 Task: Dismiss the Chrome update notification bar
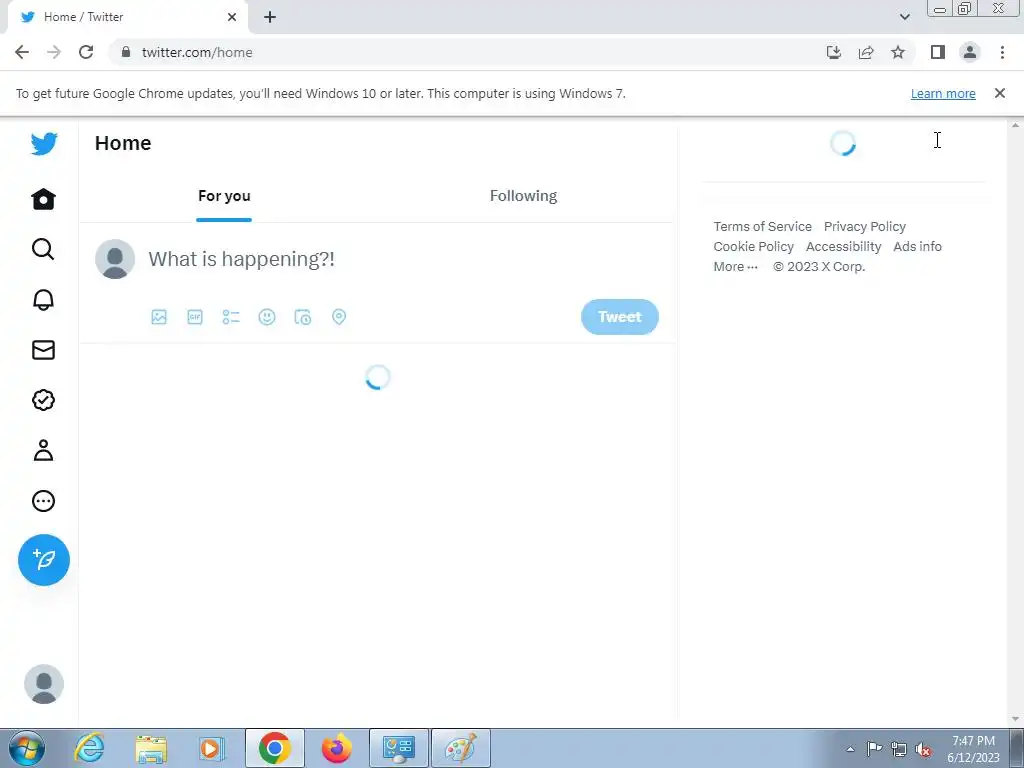999,93
